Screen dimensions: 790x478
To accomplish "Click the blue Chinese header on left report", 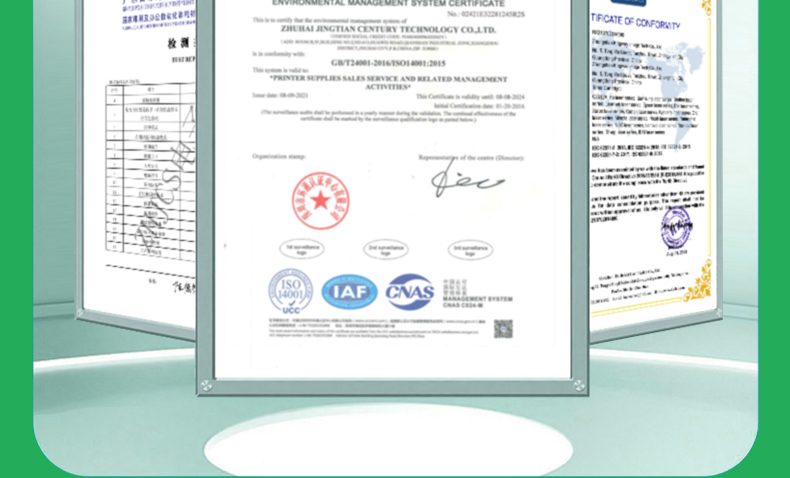I will coord(159,17).
